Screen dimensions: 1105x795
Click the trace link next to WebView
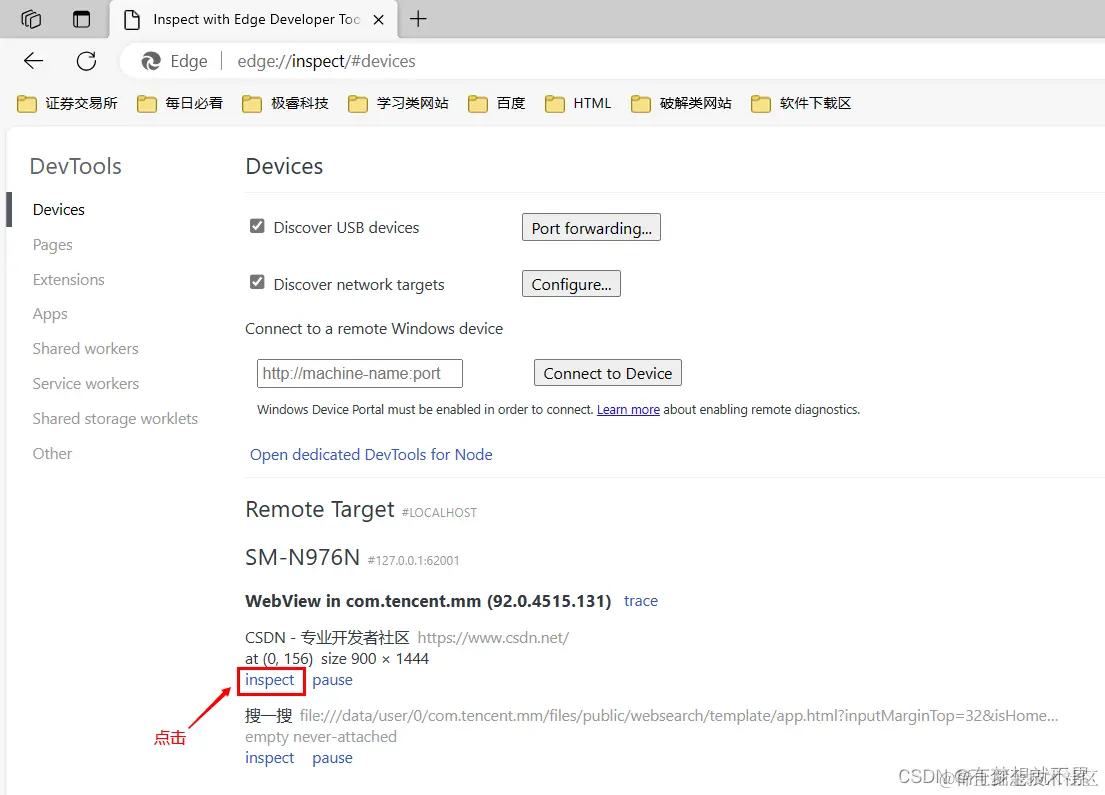[x=641, y=601]
